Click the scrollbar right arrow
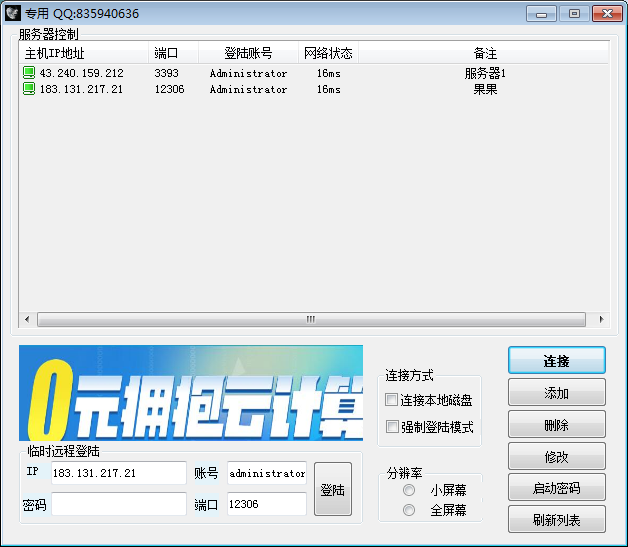Image resolution: width=628 pixels, height=547 pixels. click(601, 320)
